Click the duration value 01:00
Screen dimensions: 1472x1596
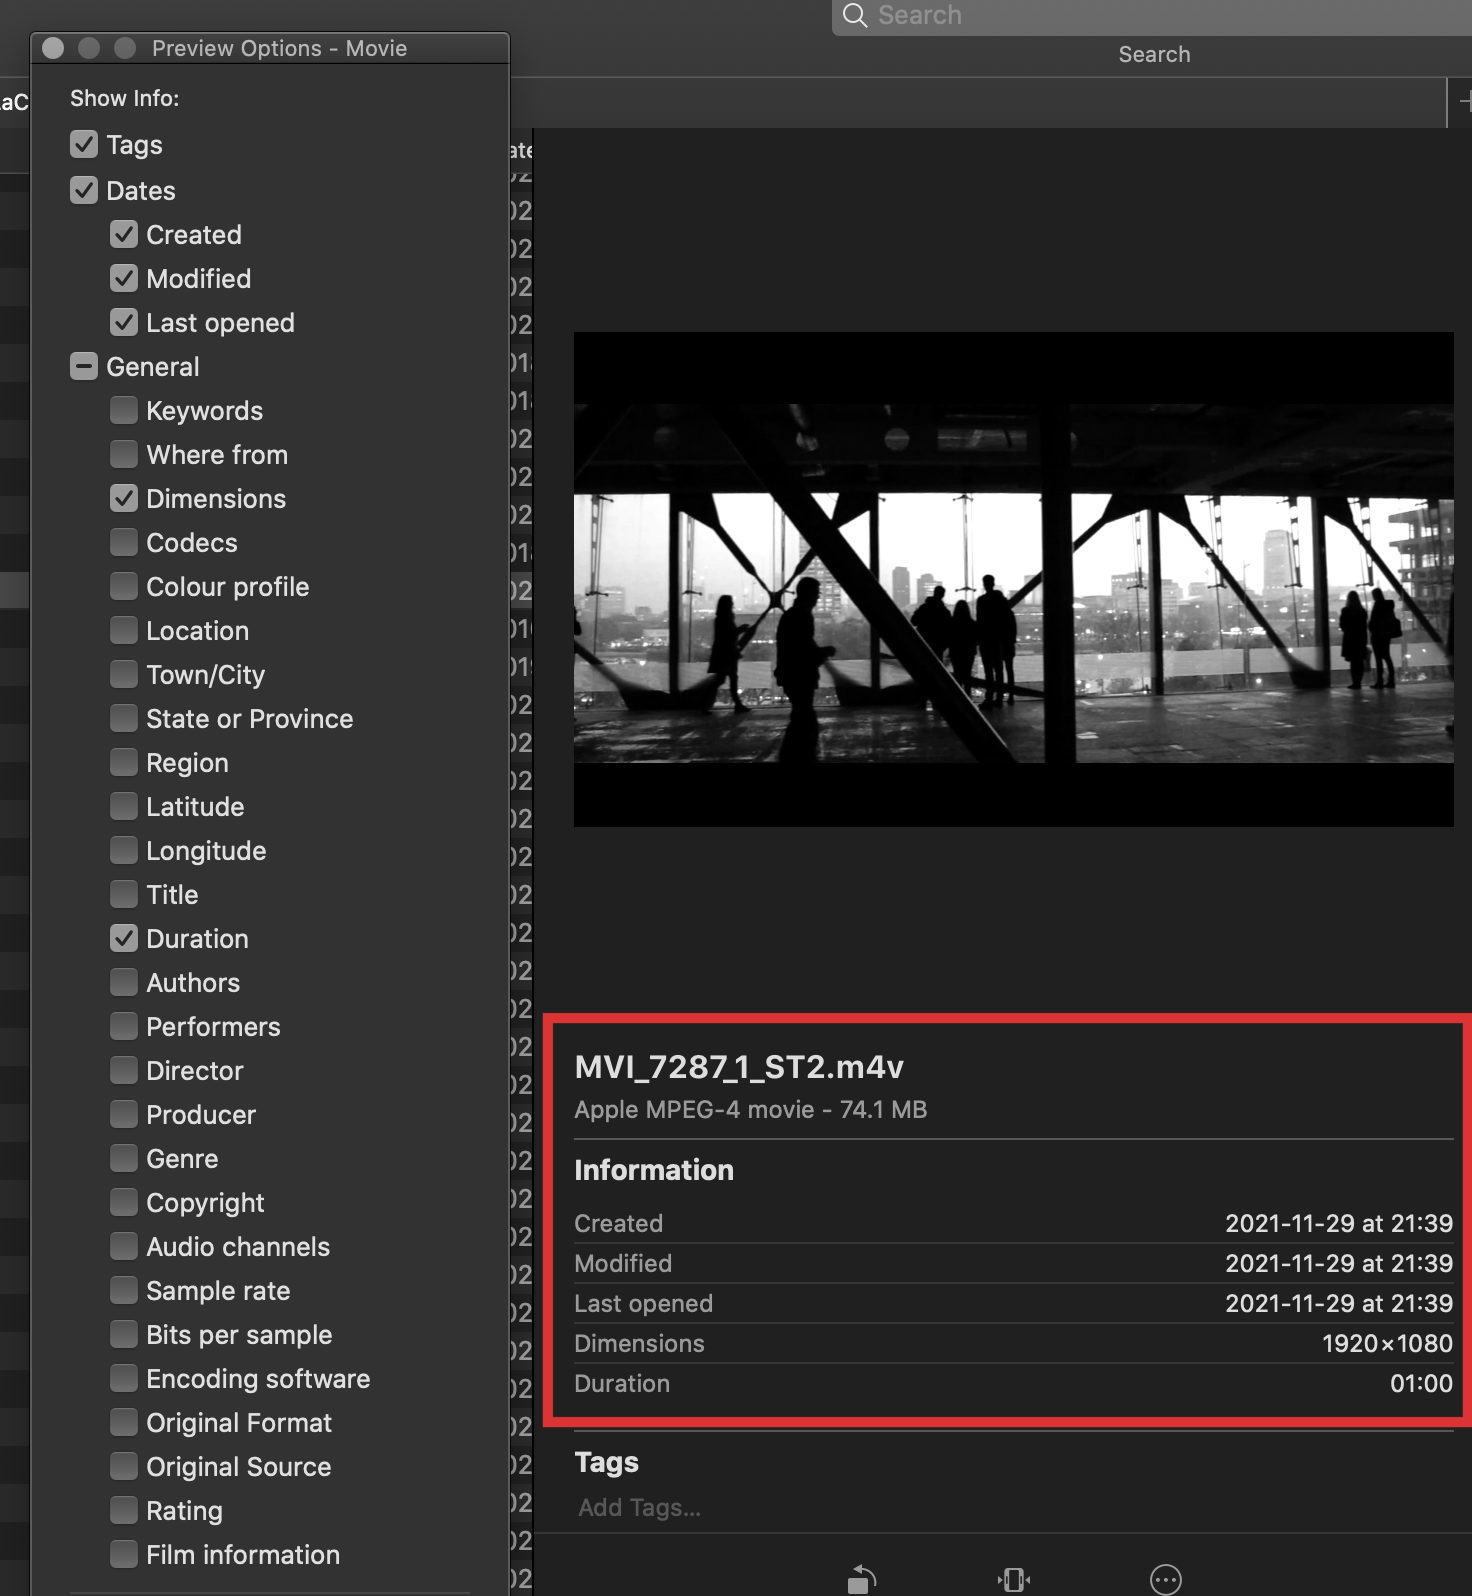[x=1421, y=1383]
